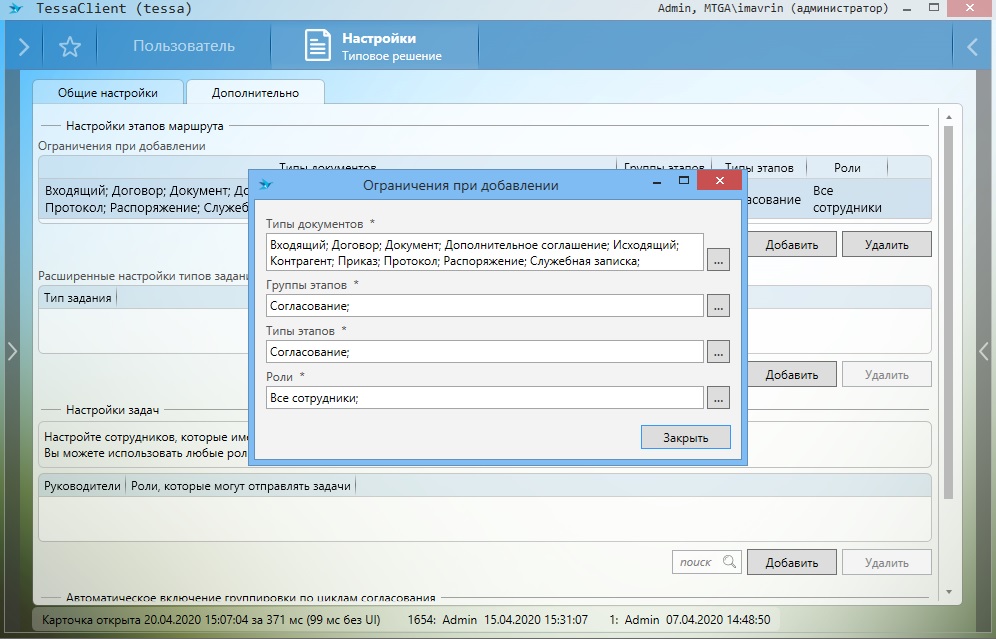
Task: Click Добавить button next to the search box
Action: (791, 562)
